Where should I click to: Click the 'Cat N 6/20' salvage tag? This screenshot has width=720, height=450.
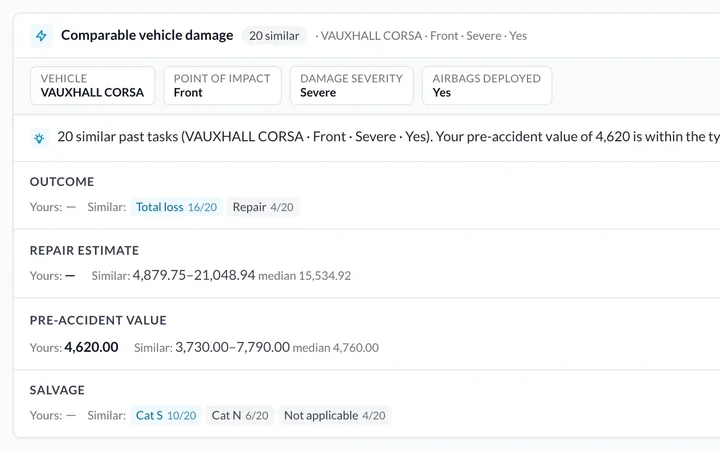click(x=240, y=416)
